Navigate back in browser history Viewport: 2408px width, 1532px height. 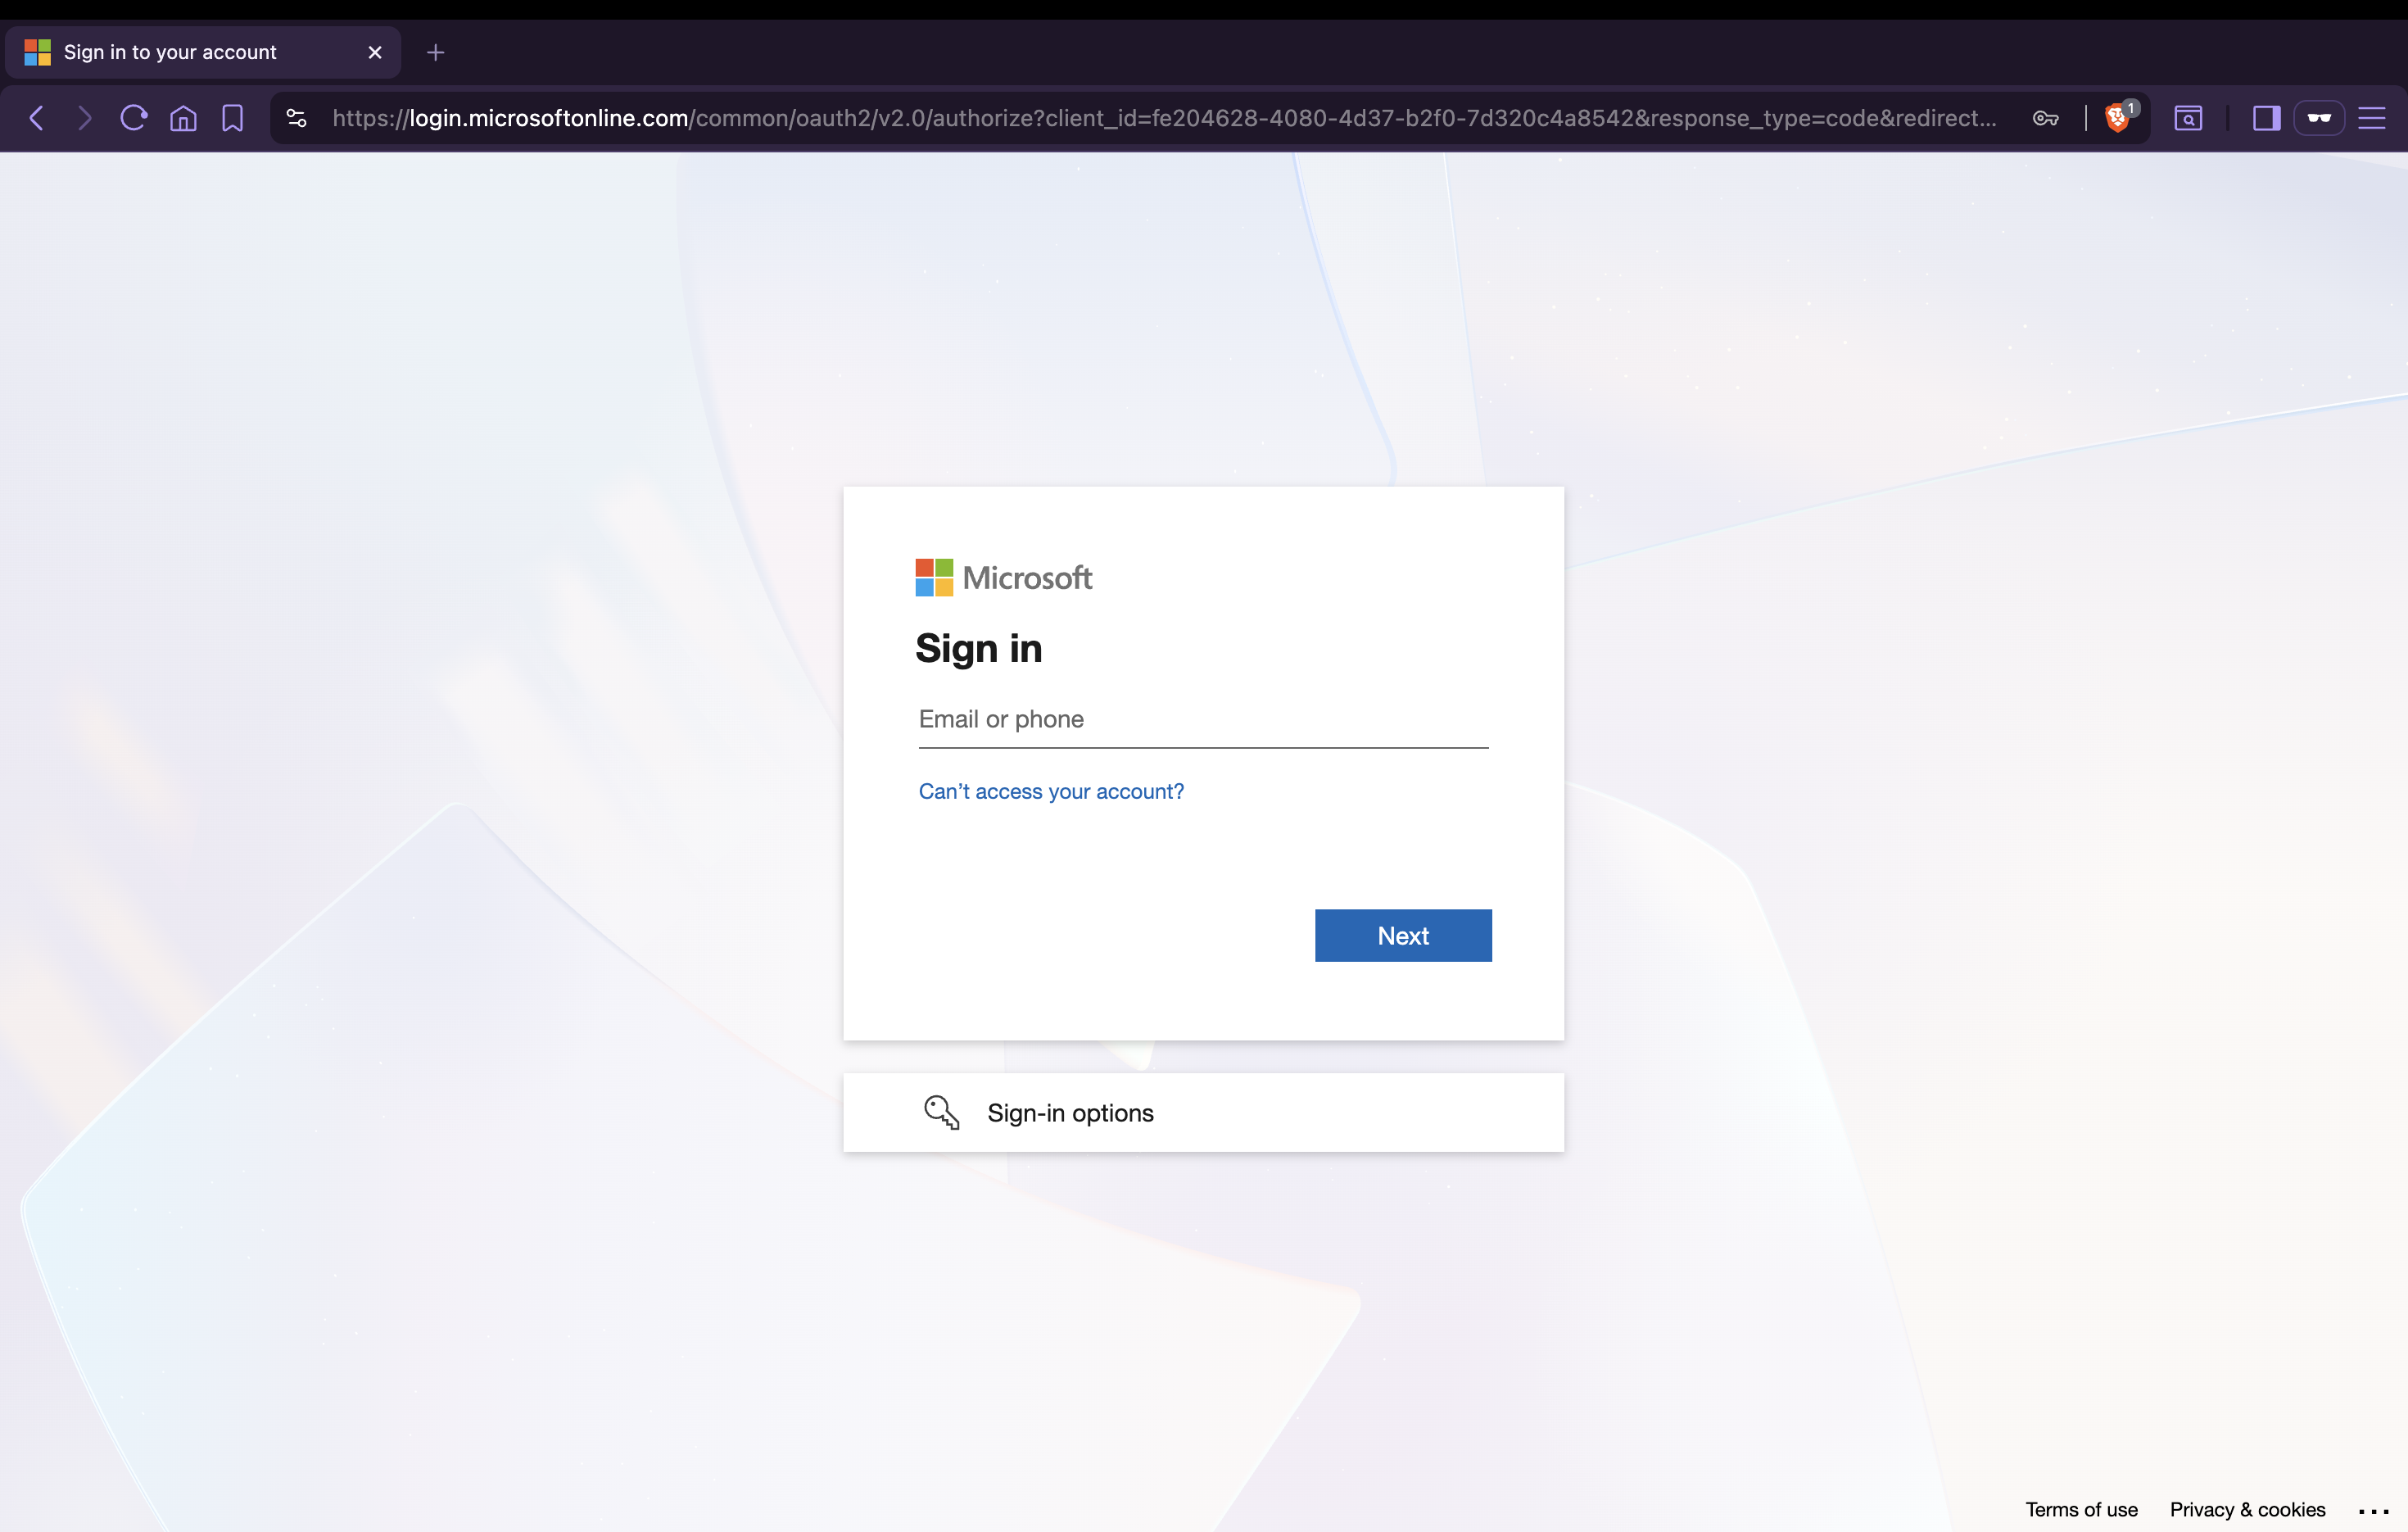point(36,118)
